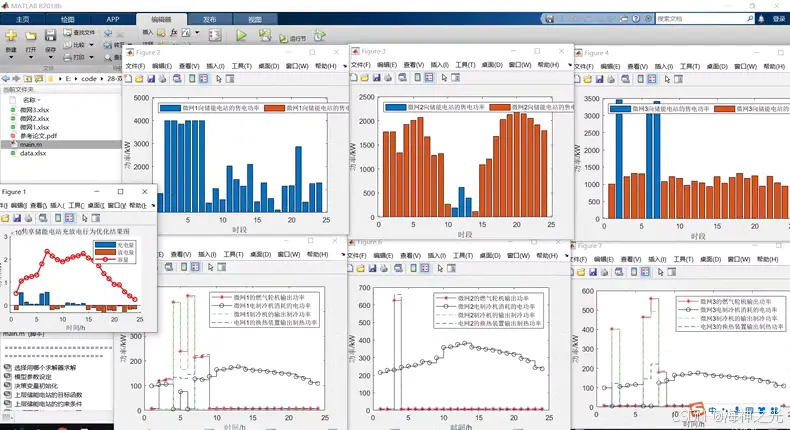
Task: Click Figure 2 save icon
Action: coord(151,79)
